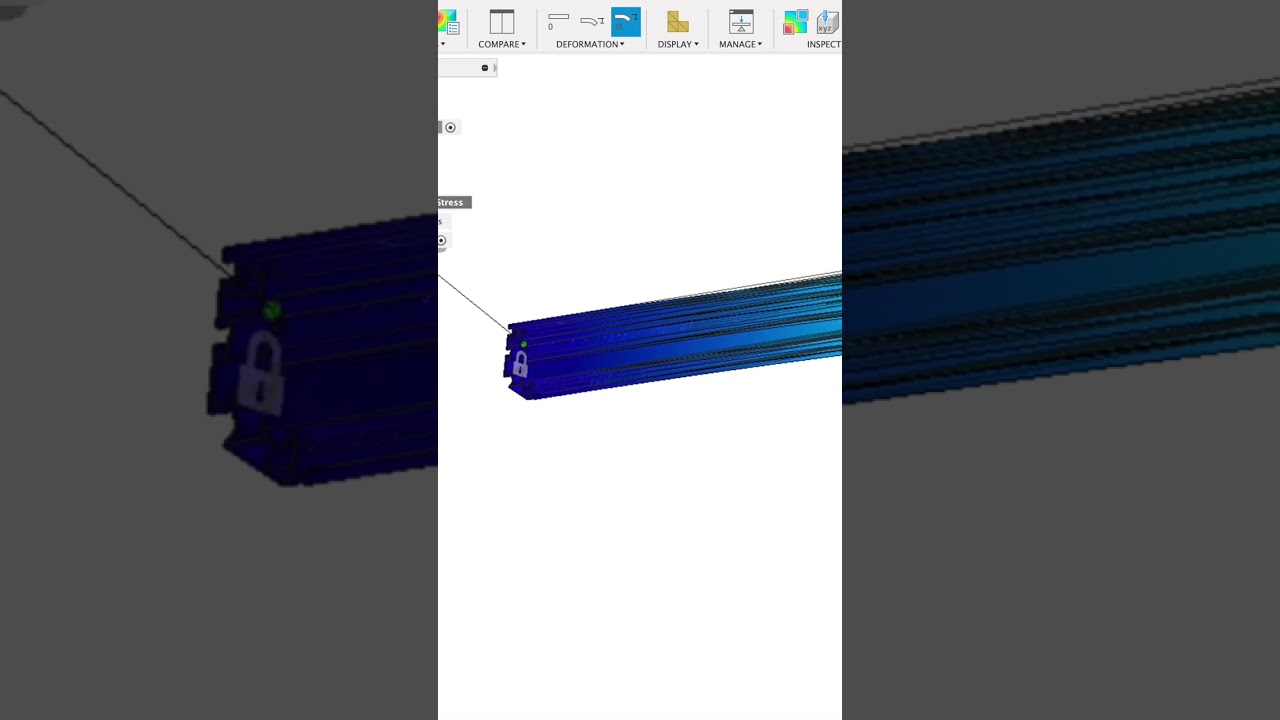The image size is (1280, 720).
Task: Toggle the radio button below Stress label
Action: pyautogui.click(x=441, y=240)
